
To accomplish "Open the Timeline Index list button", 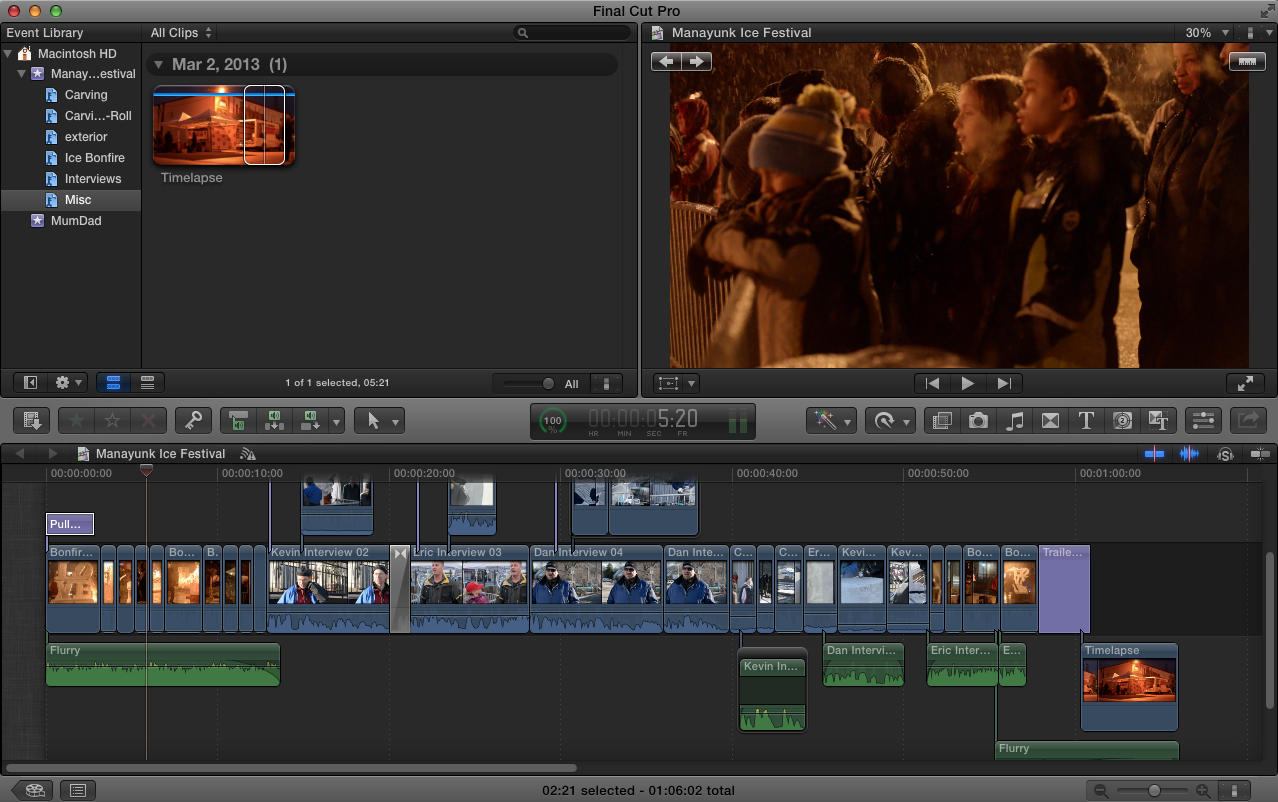I will pyautogui.click(x=78, y=790).
